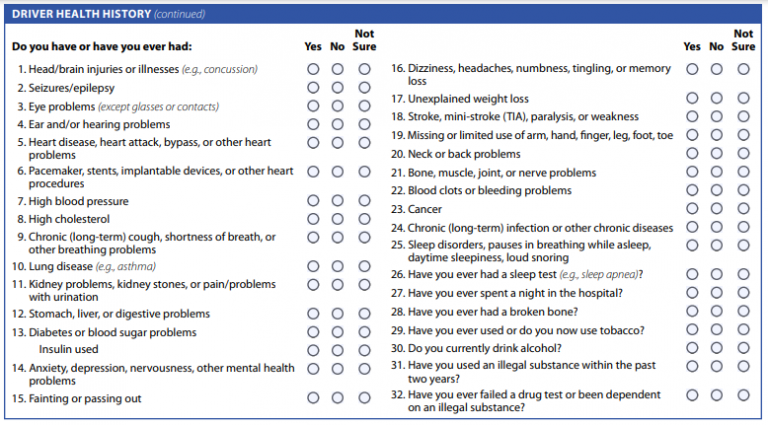
Task: Select Yes for spent a night in hospital
Action: [692, 293]
